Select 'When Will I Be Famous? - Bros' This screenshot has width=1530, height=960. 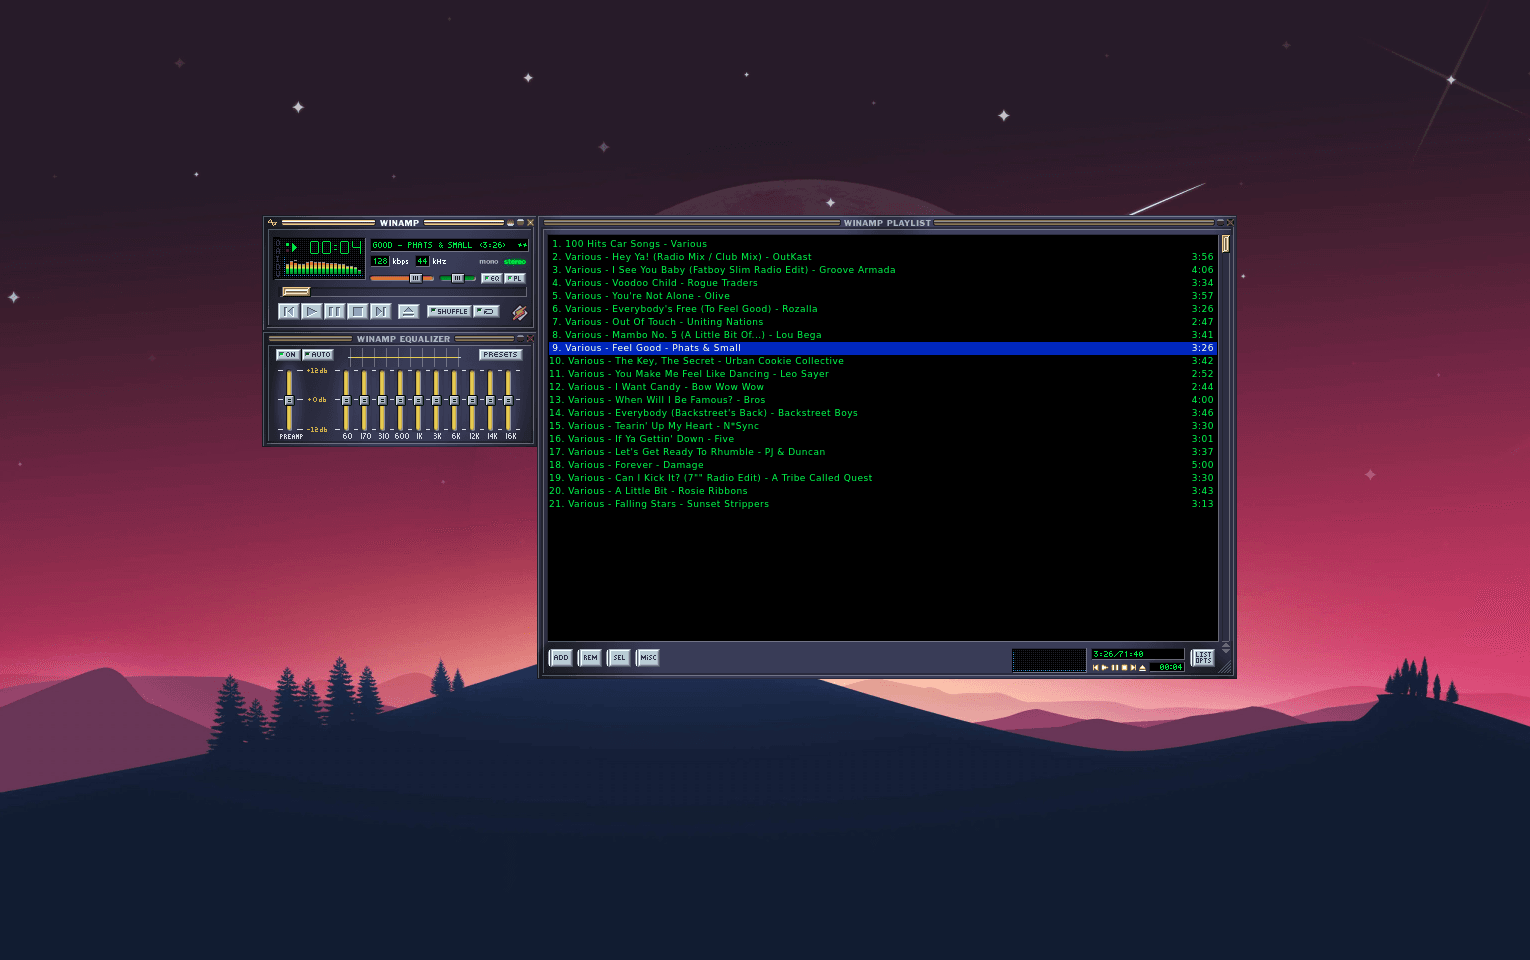882,400
